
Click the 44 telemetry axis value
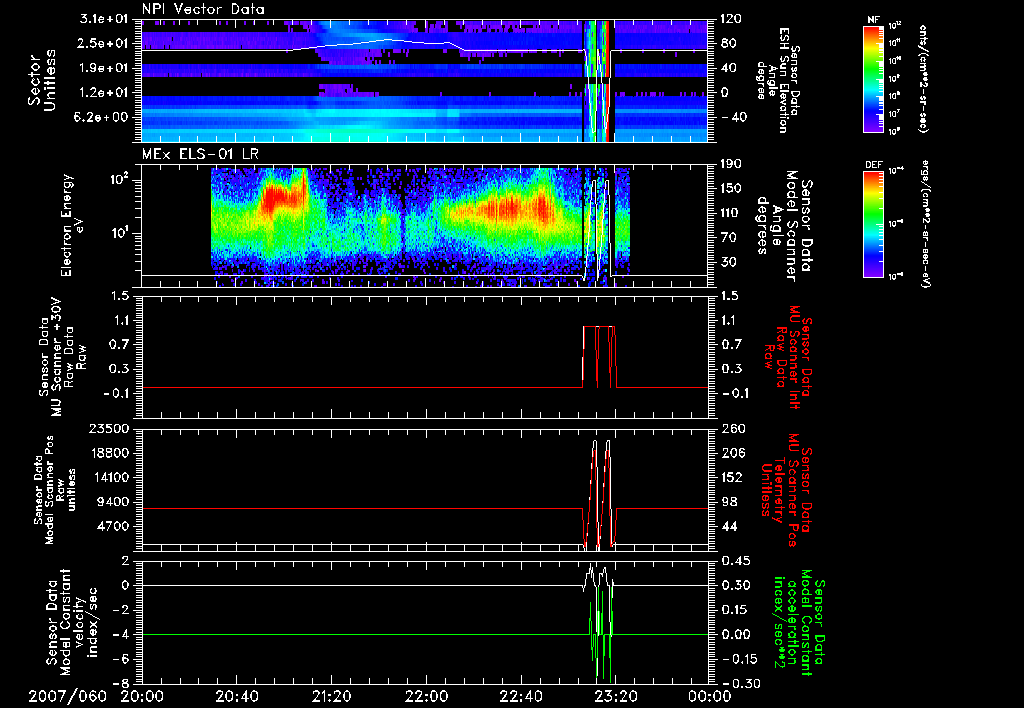(x=729, y=526)
